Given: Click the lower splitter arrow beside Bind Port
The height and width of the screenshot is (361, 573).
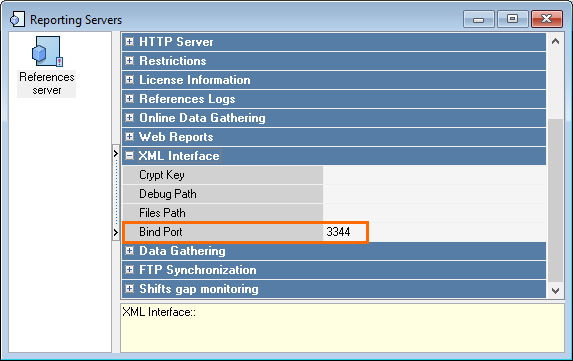Looking at the screenshot, I should click(x=115, y=232).
